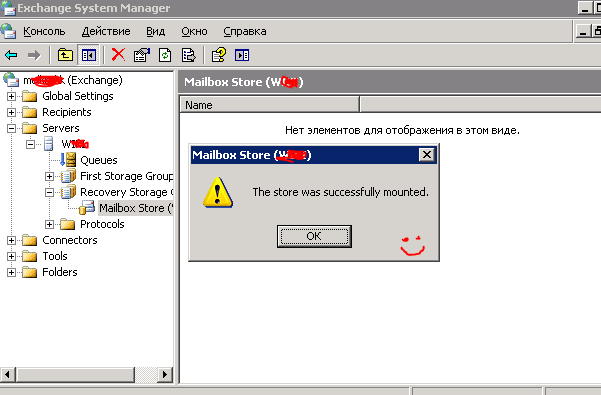Click the Protocols folder icon

click(x=67, y=224)
